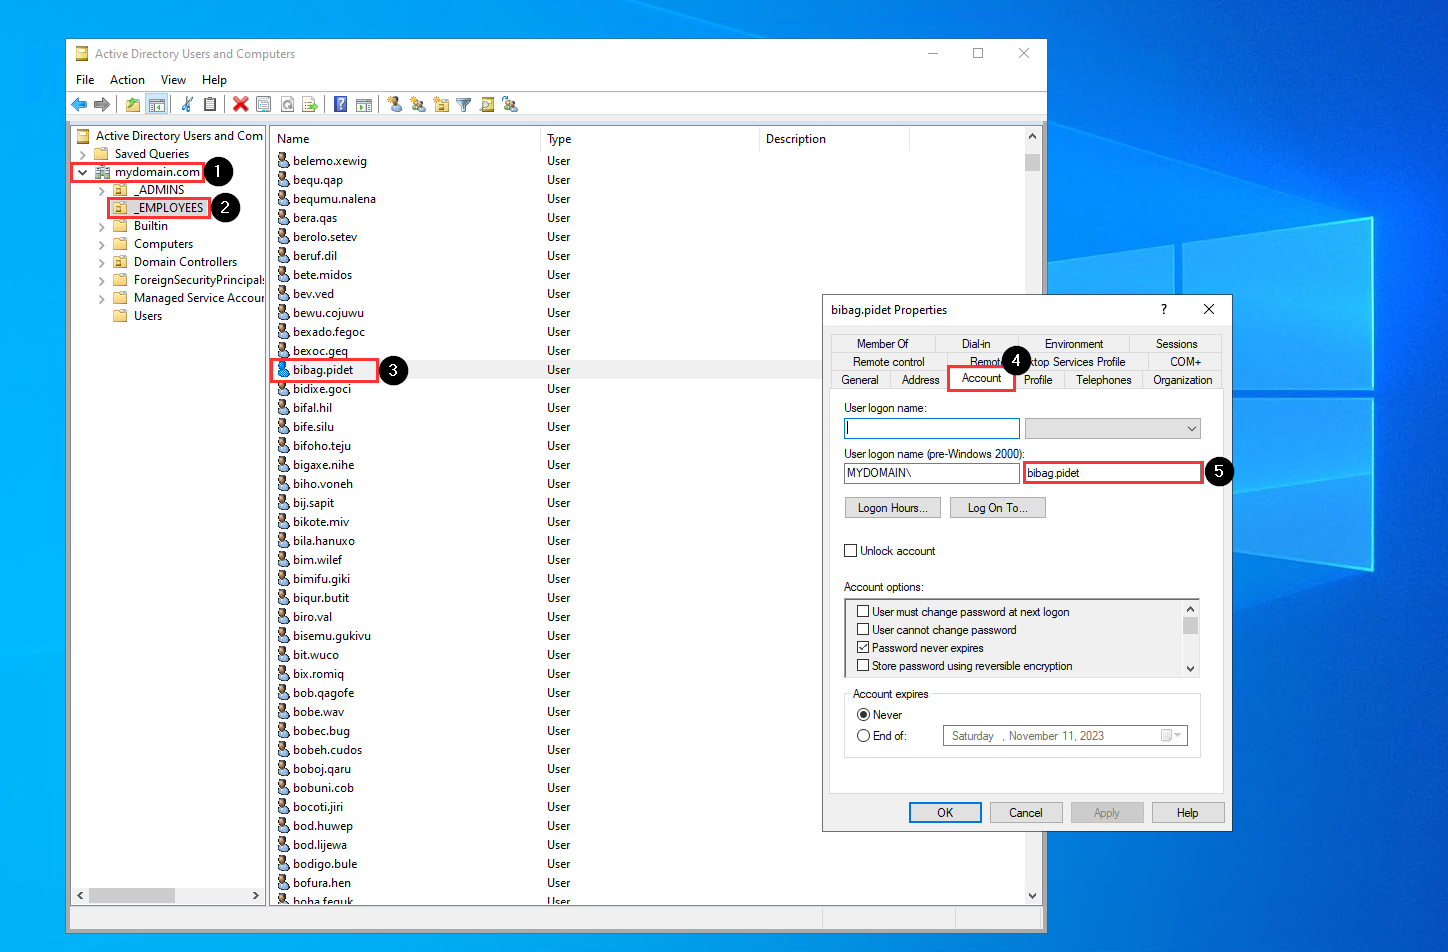Expand the Managed Service Accounts node
Screen dimensions: 1448x952
102,298
